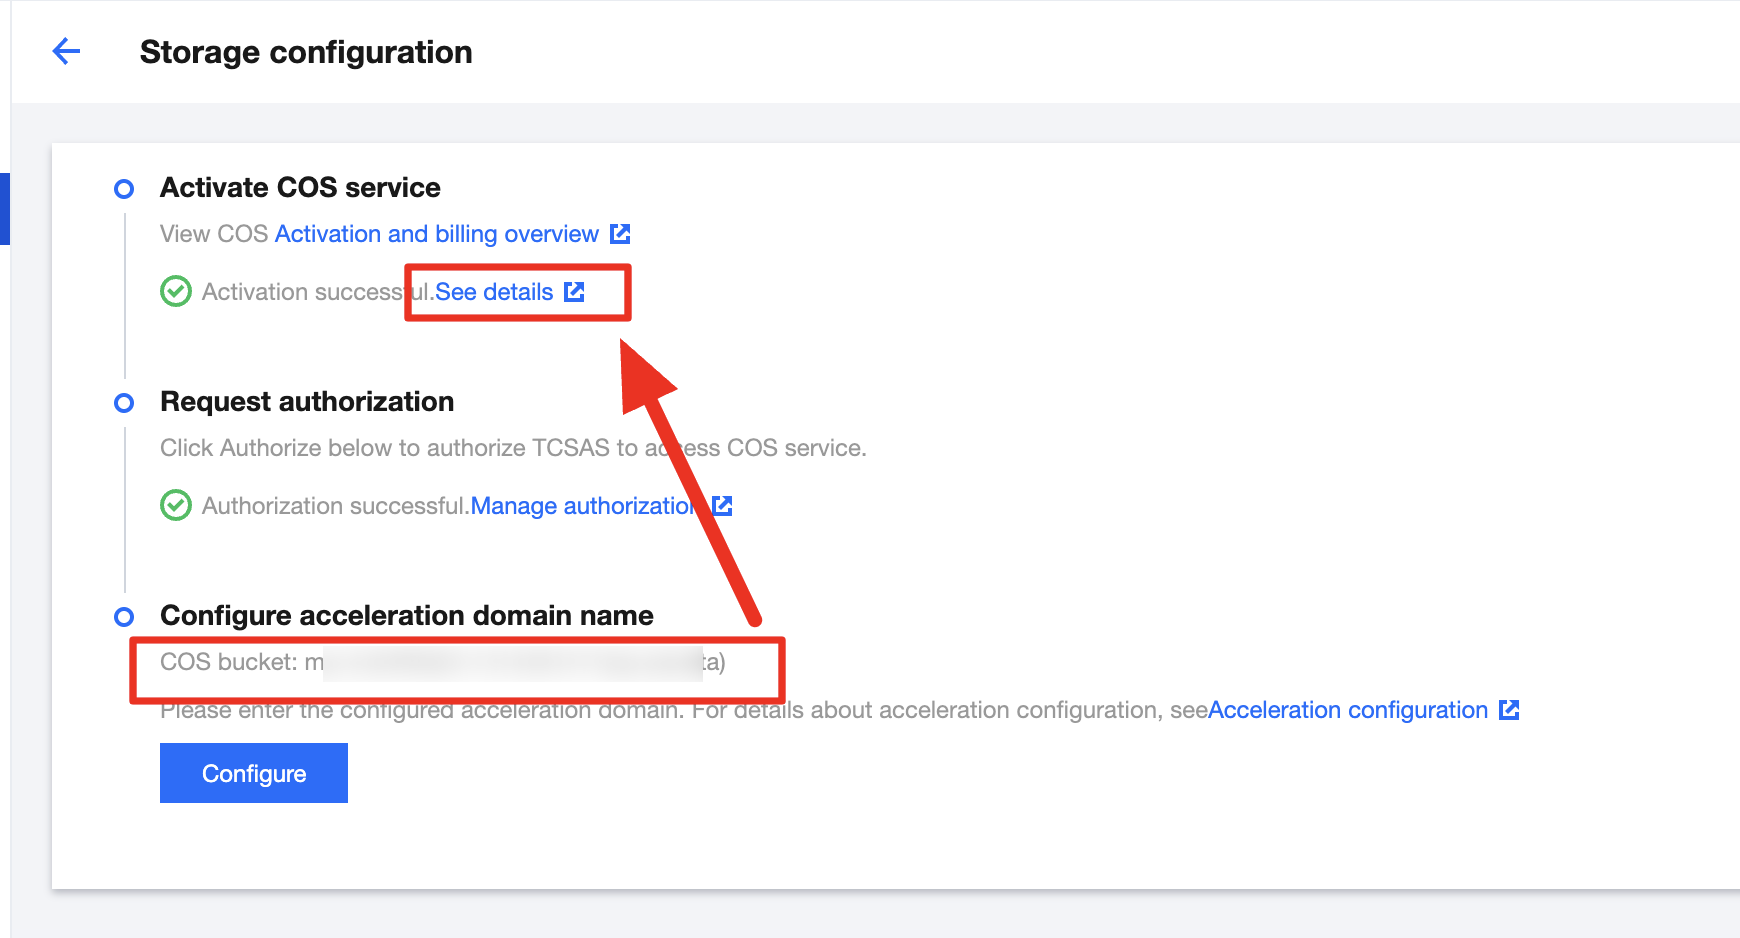Open the Activation and billing overview link

pyautogui.click(x=436, y=234)
